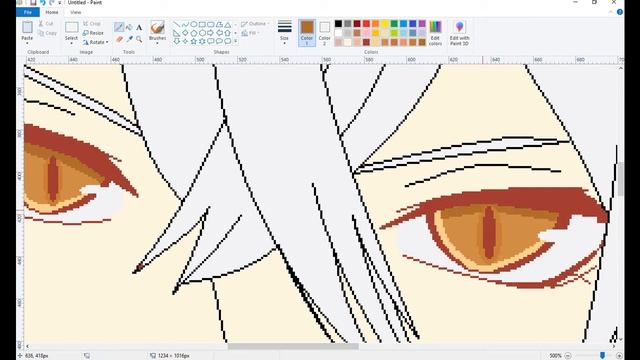Switch to the Home tab
The image size is (640, 360).
(x=51, y=12)
